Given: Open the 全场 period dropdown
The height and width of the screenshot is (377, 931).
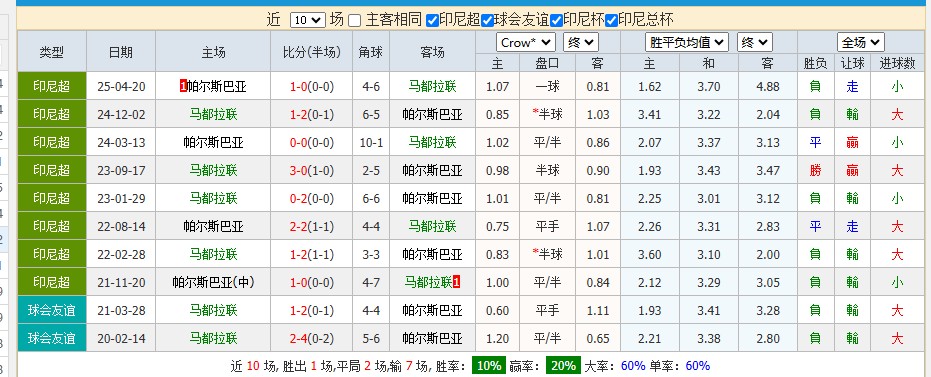Looking at the screenshot, I should (x=861, y=42).
